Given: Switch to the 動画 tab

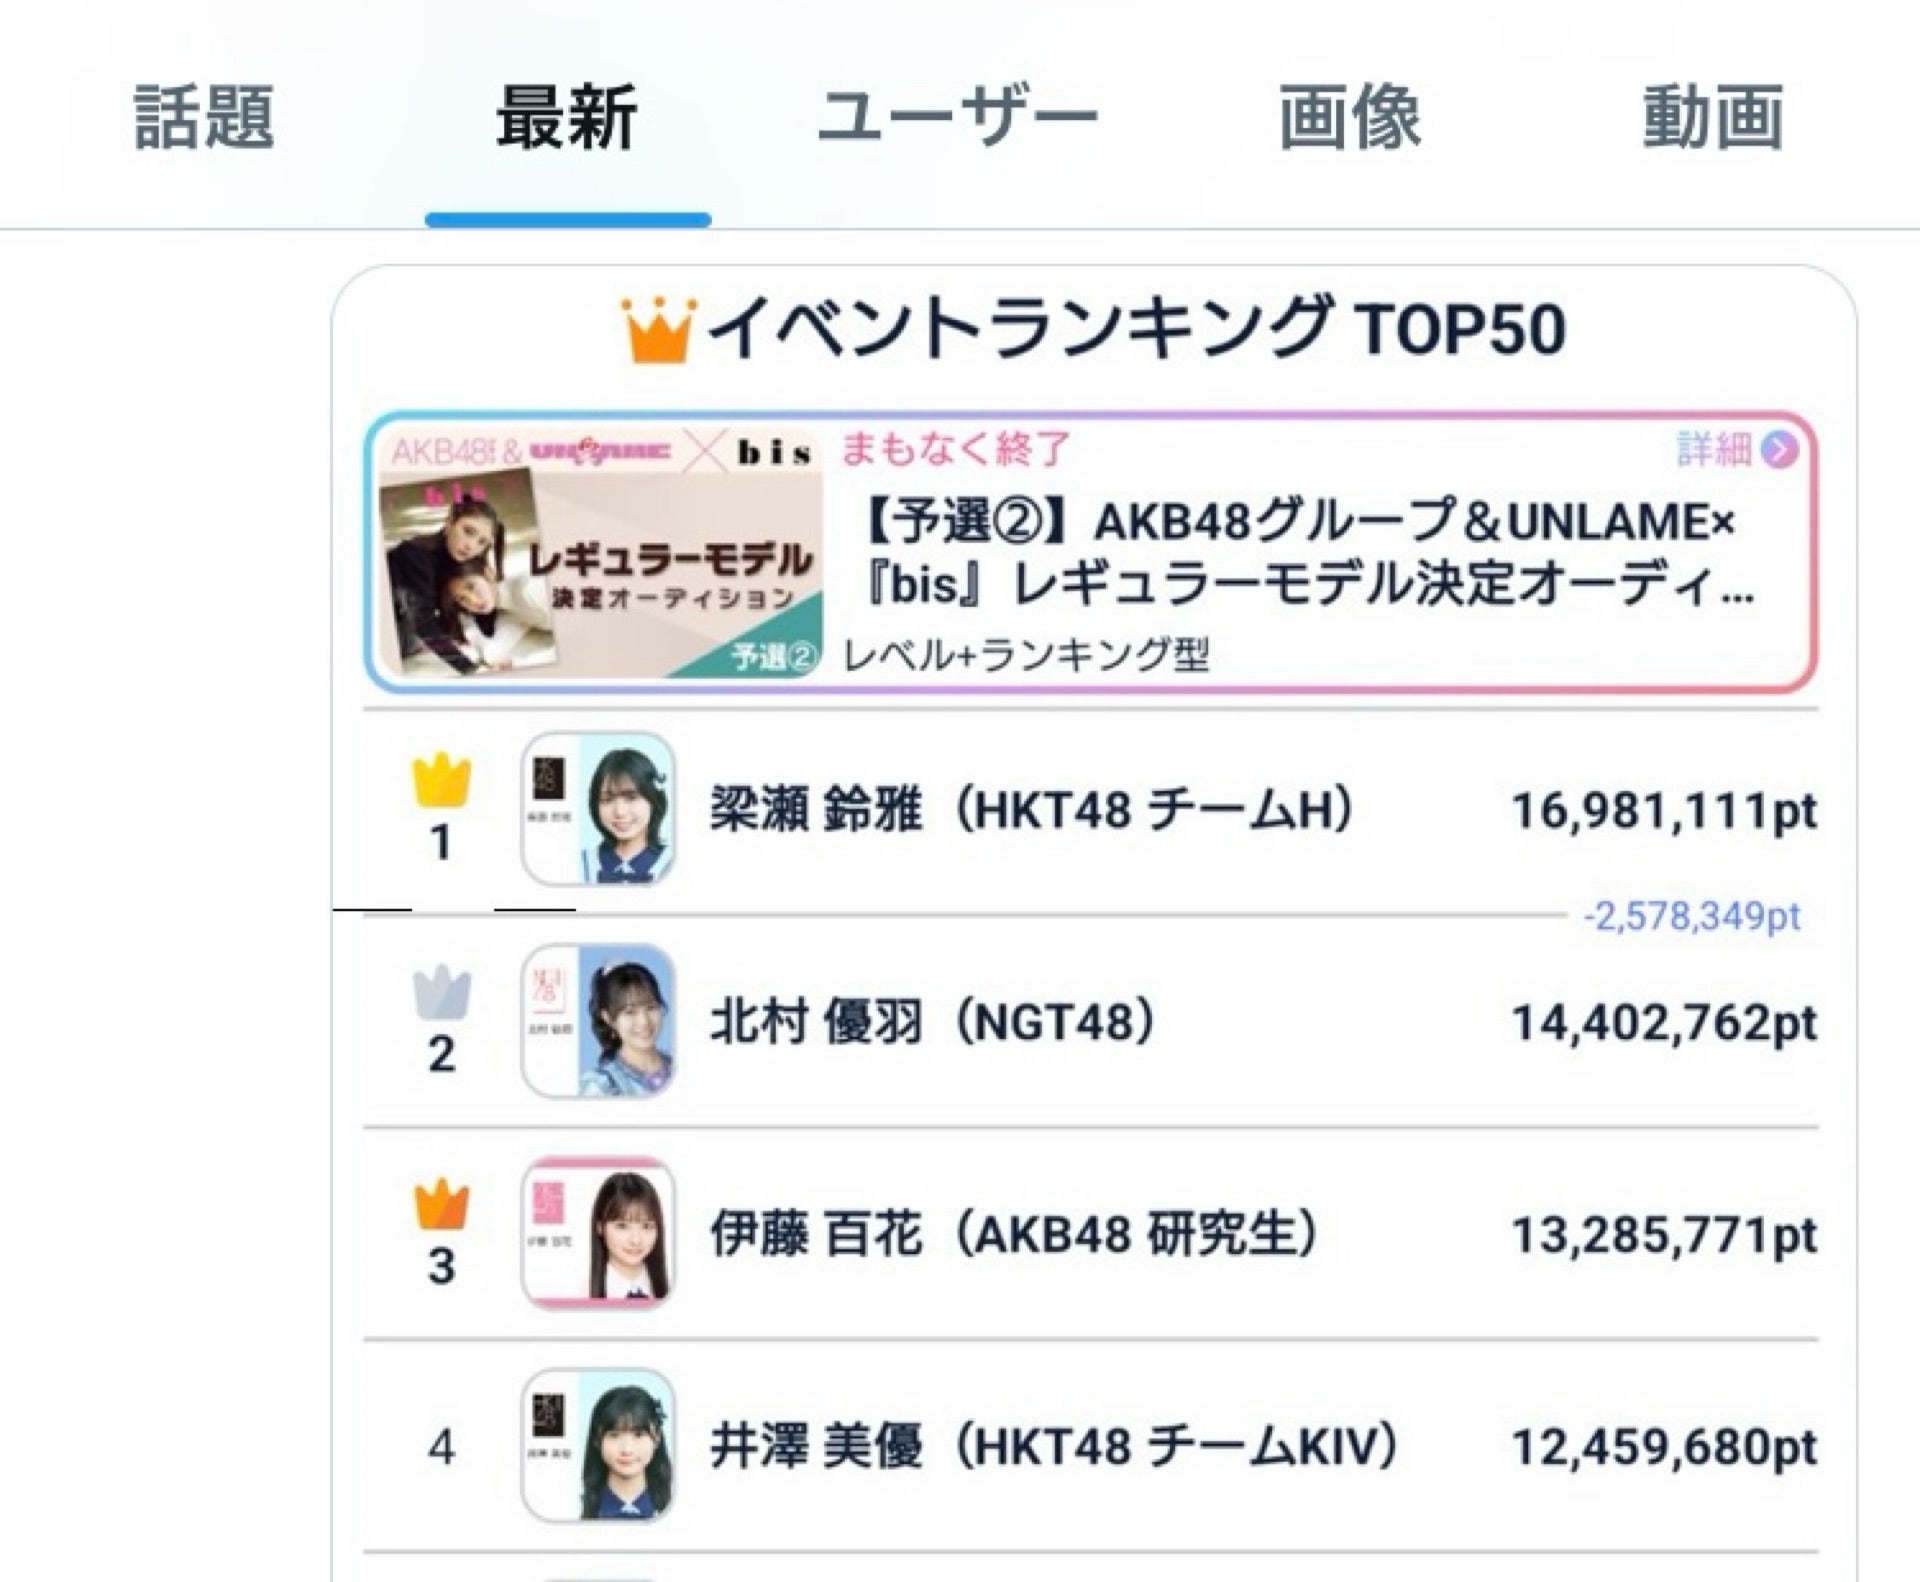Looking at the screenshot, I should coord(1713,118).
